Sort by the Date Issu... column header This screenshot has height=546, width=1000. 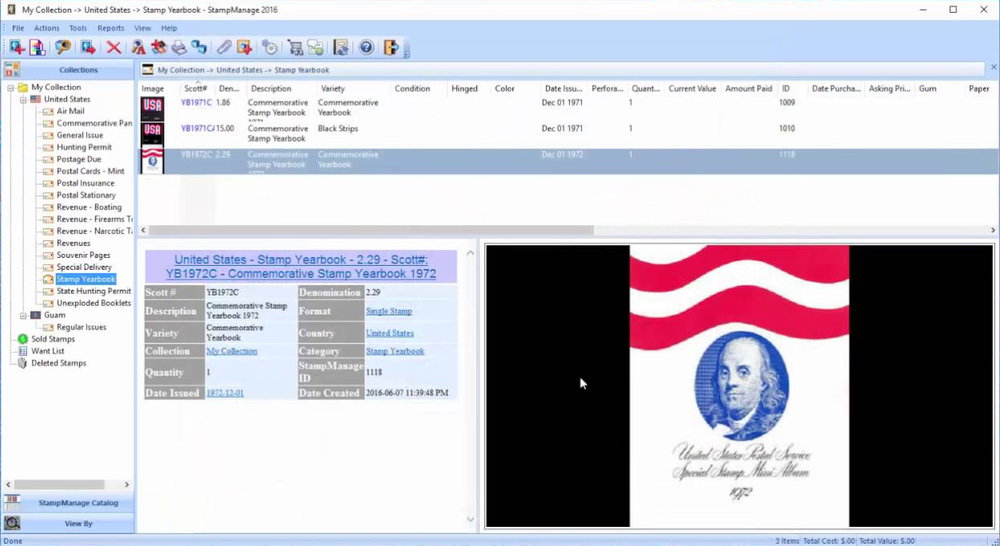click(563, 89)
